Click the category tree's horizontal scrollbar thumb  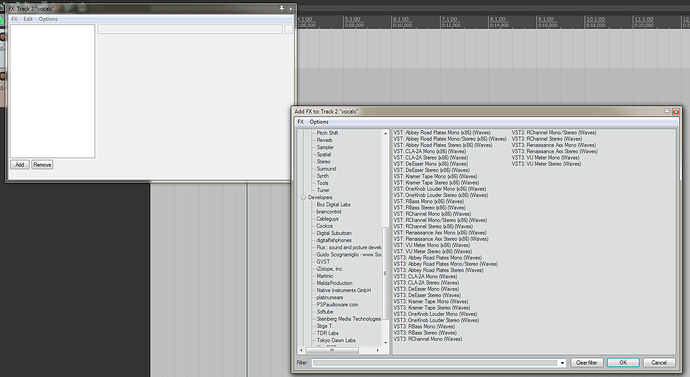[332, 350]
